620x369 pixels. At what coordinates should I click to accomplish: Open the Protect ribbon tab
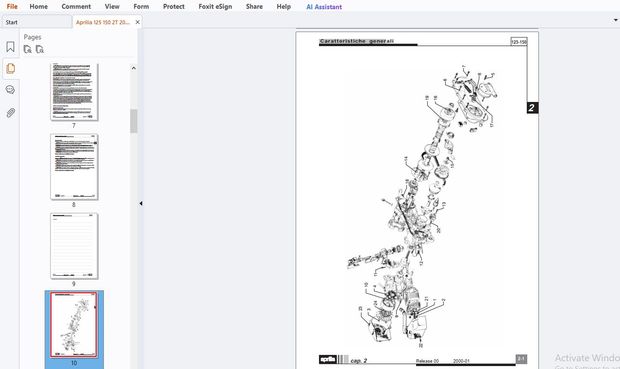174,6
